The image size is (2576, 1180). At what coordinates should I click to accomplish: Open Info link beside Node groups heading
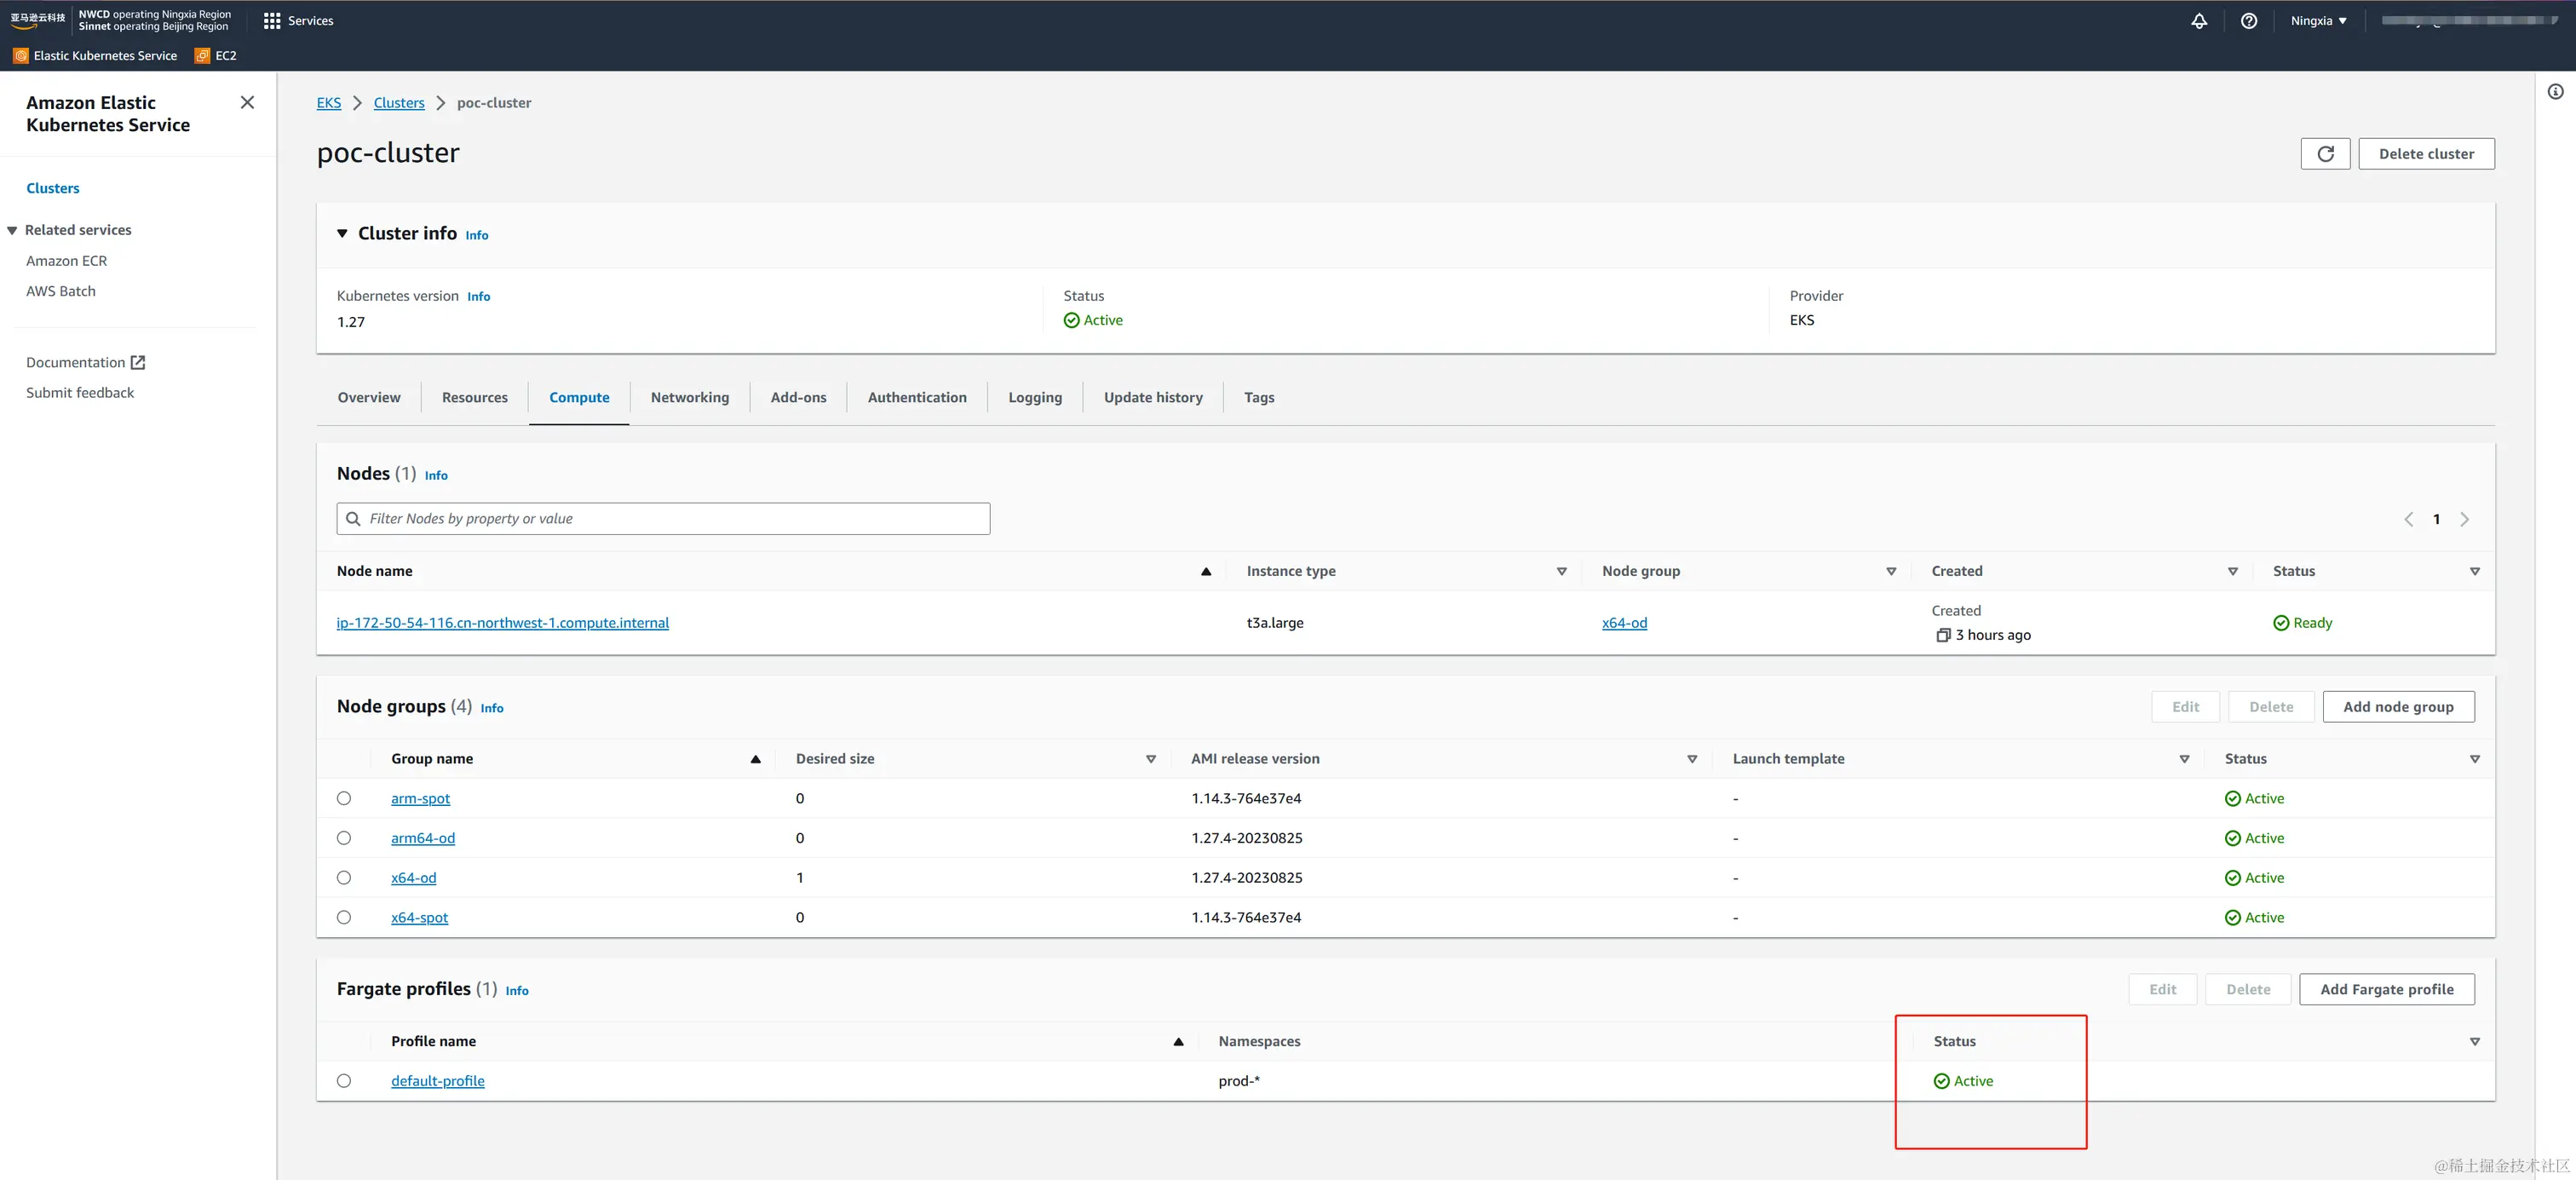point(492,708)
